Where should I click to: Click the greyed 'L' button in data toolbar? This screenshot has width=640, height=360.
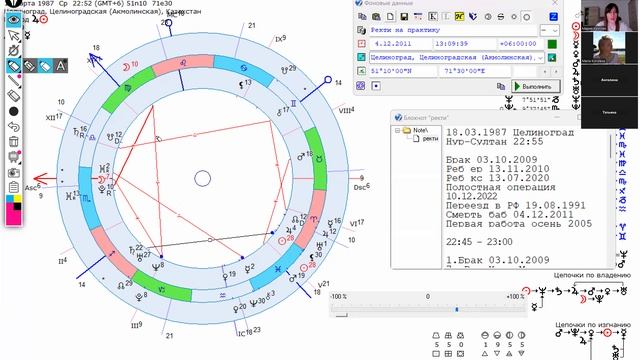(446, 17)
